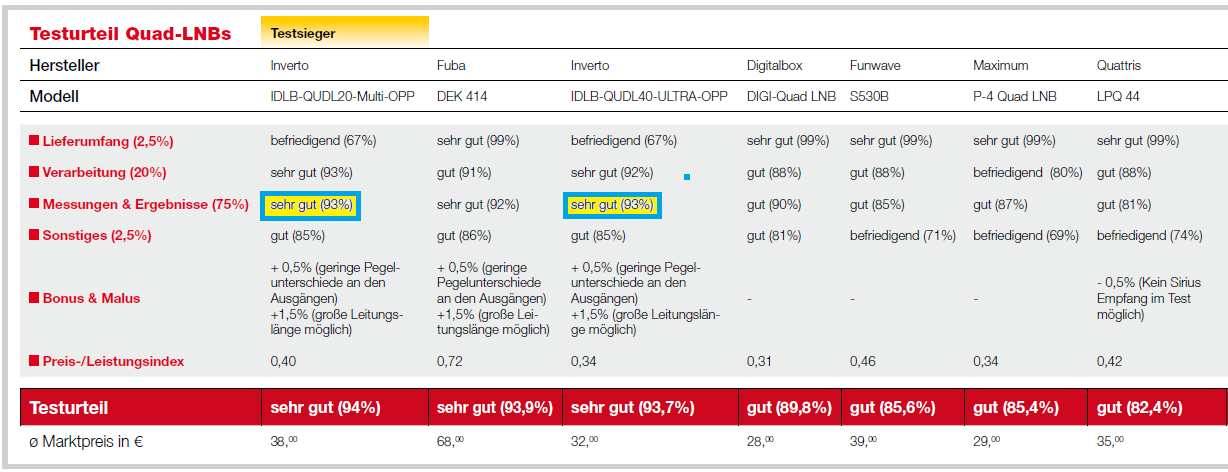Click Quattris Sonstiges value 'befriedigend (74%)'

click(x=1150, y=237)
